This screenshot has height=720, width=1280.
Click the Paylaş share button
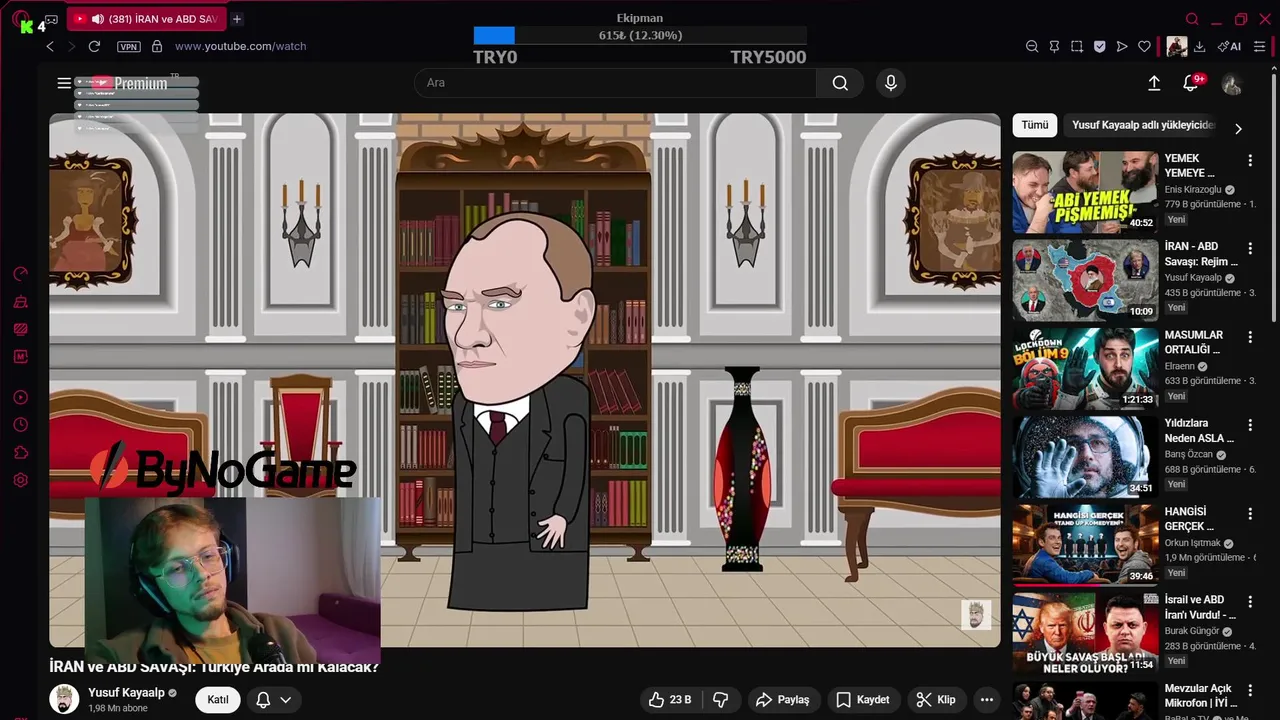(x=782, y=700)
